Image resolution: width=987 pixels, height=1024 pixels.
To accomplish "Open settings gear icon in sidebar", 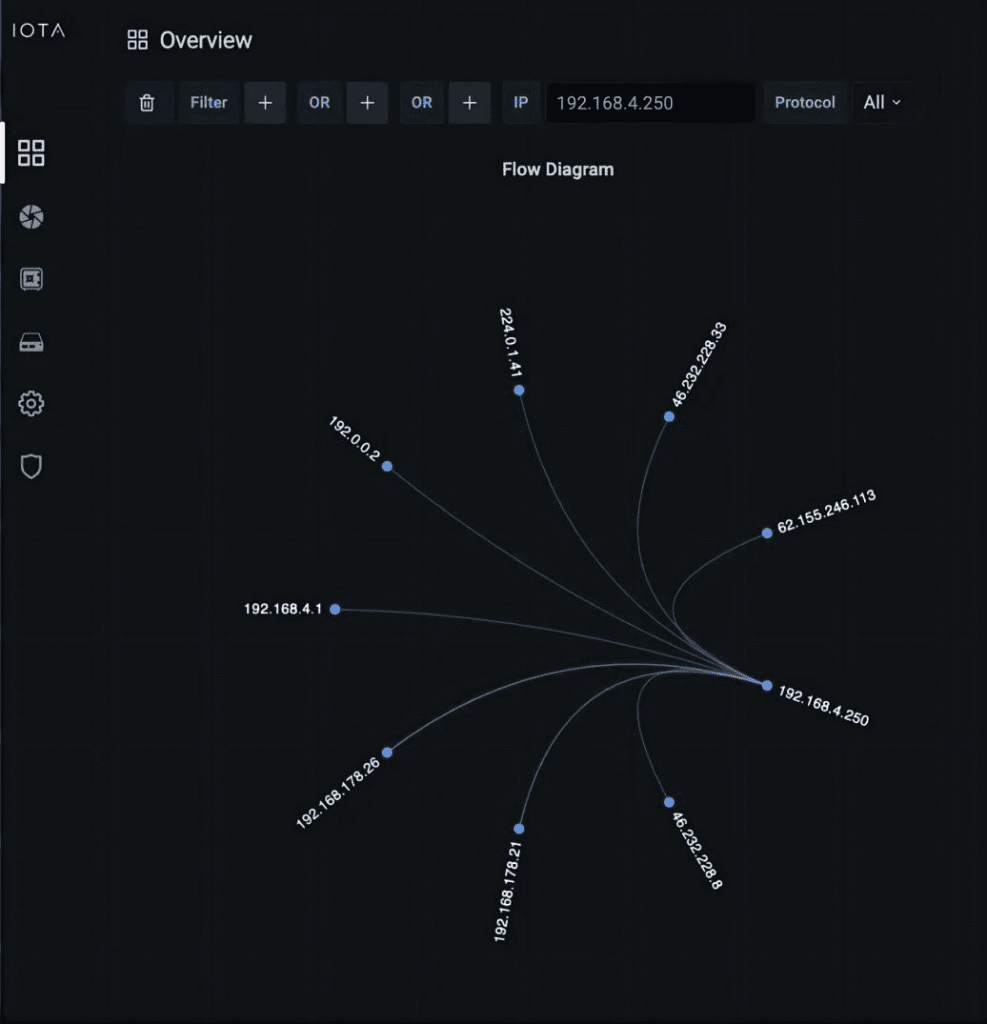I will pyautogui.click(x=31, y=404).
